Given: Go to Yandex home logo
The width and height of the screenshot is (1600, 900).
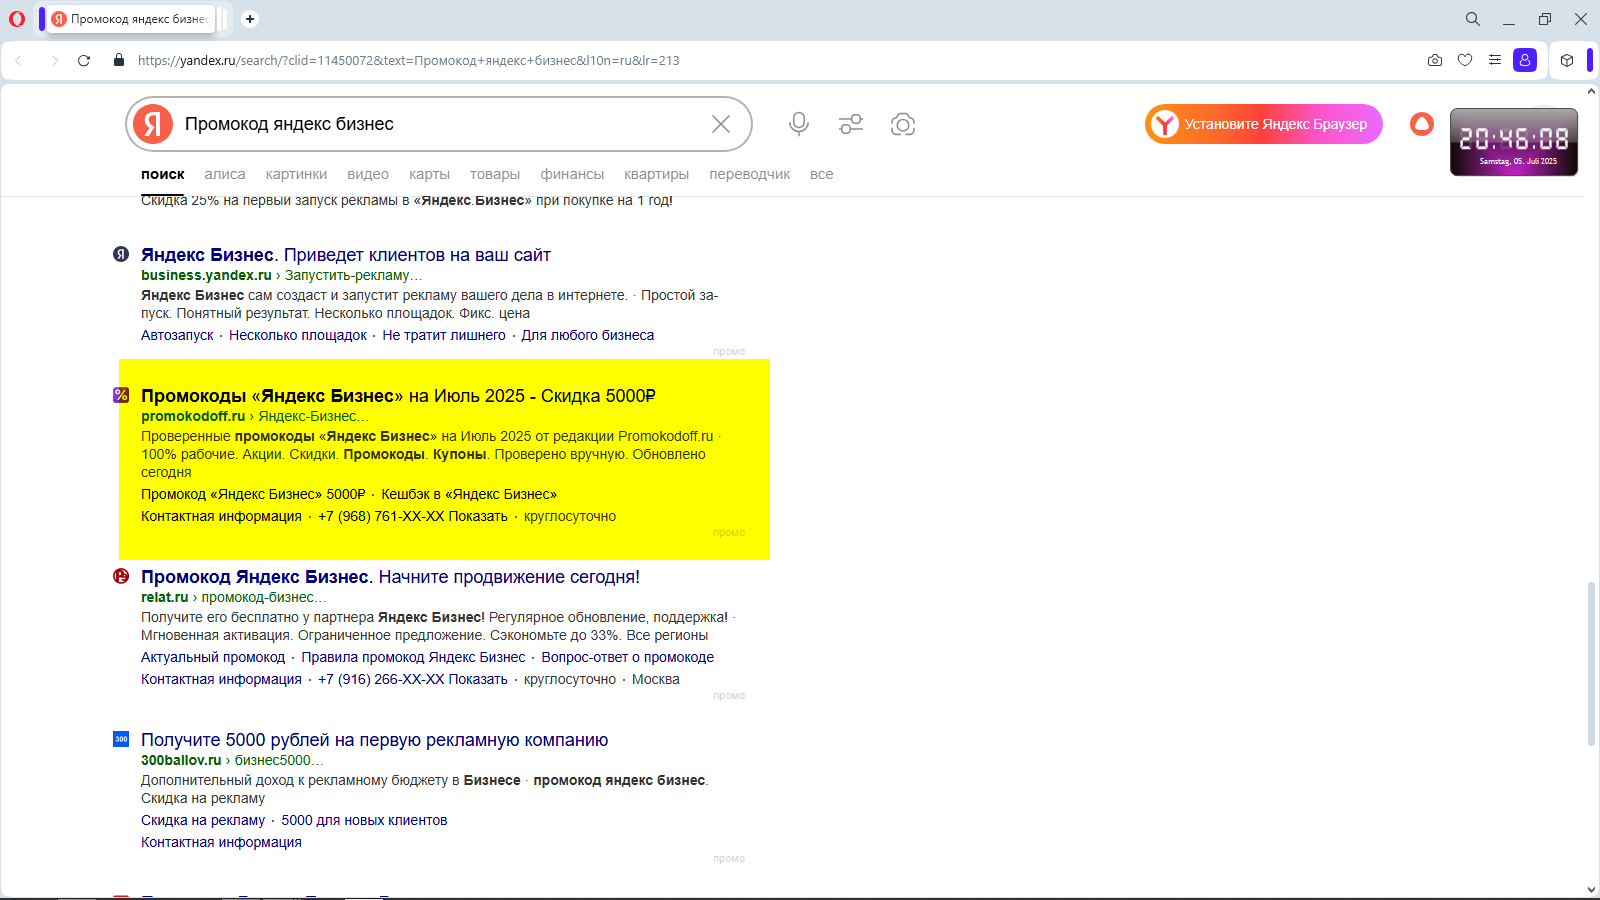Looking at the screenshot, I should (x=153, y=124).
